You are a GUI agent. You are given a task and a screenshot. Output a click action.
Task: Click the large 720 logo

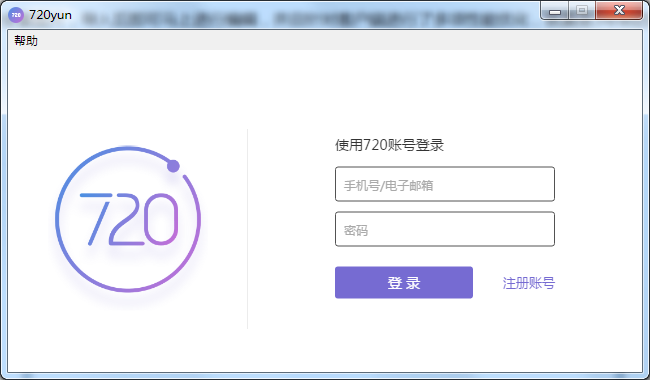[x=128, y=219]
